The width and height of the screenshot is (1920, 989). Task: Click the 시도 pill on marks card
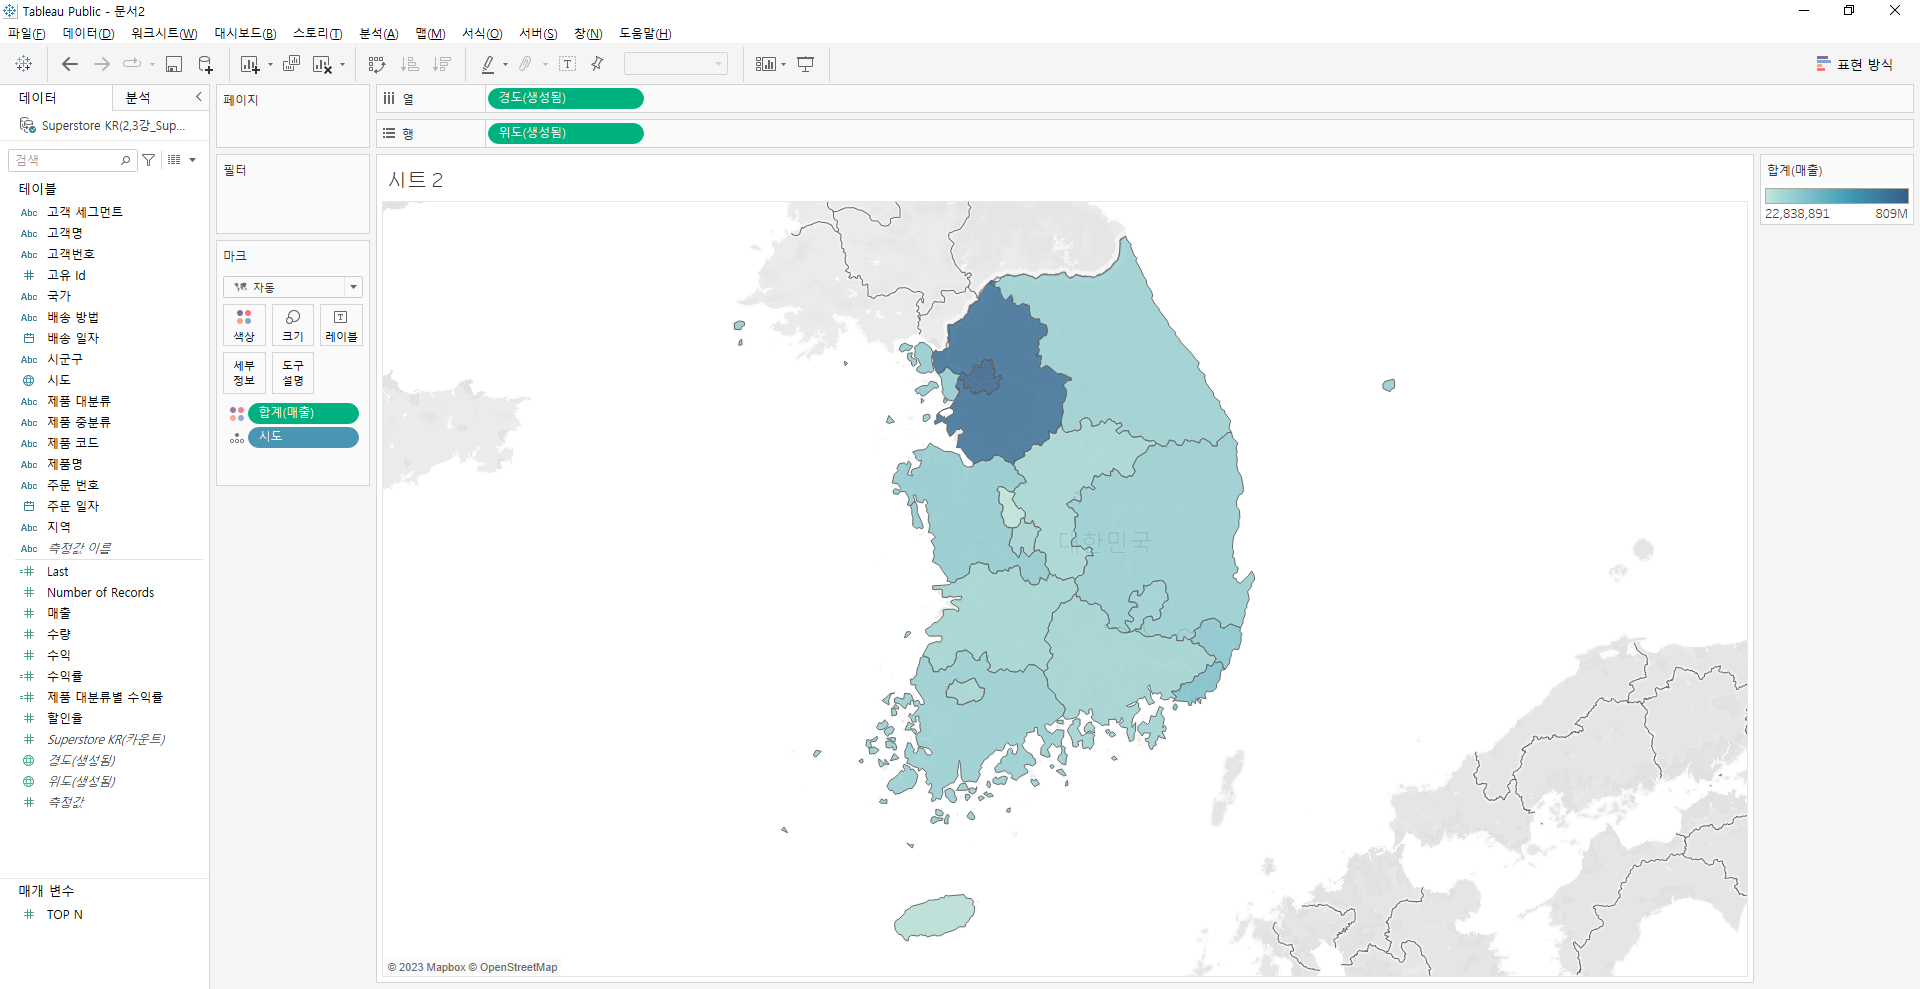(x=303, y=437)
